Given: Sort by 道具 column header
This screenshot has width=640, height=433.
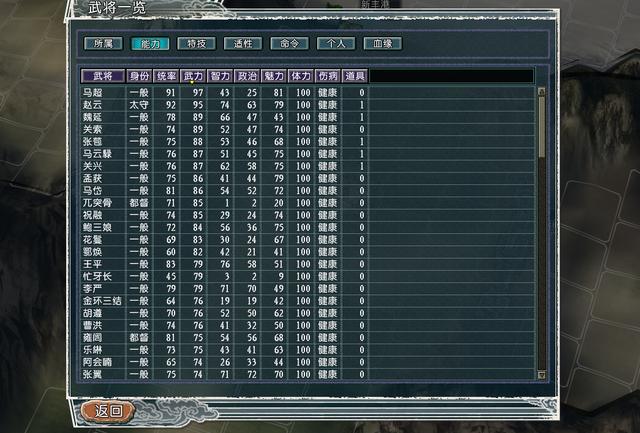Looking at the screenshot, I should coord(355,76).
